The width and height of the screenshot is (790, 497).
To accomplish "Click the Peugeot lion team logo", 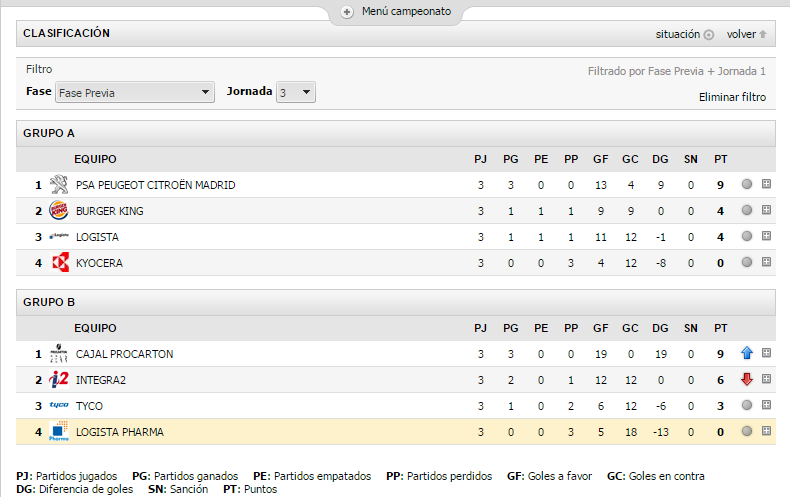I will coord(59,185).
